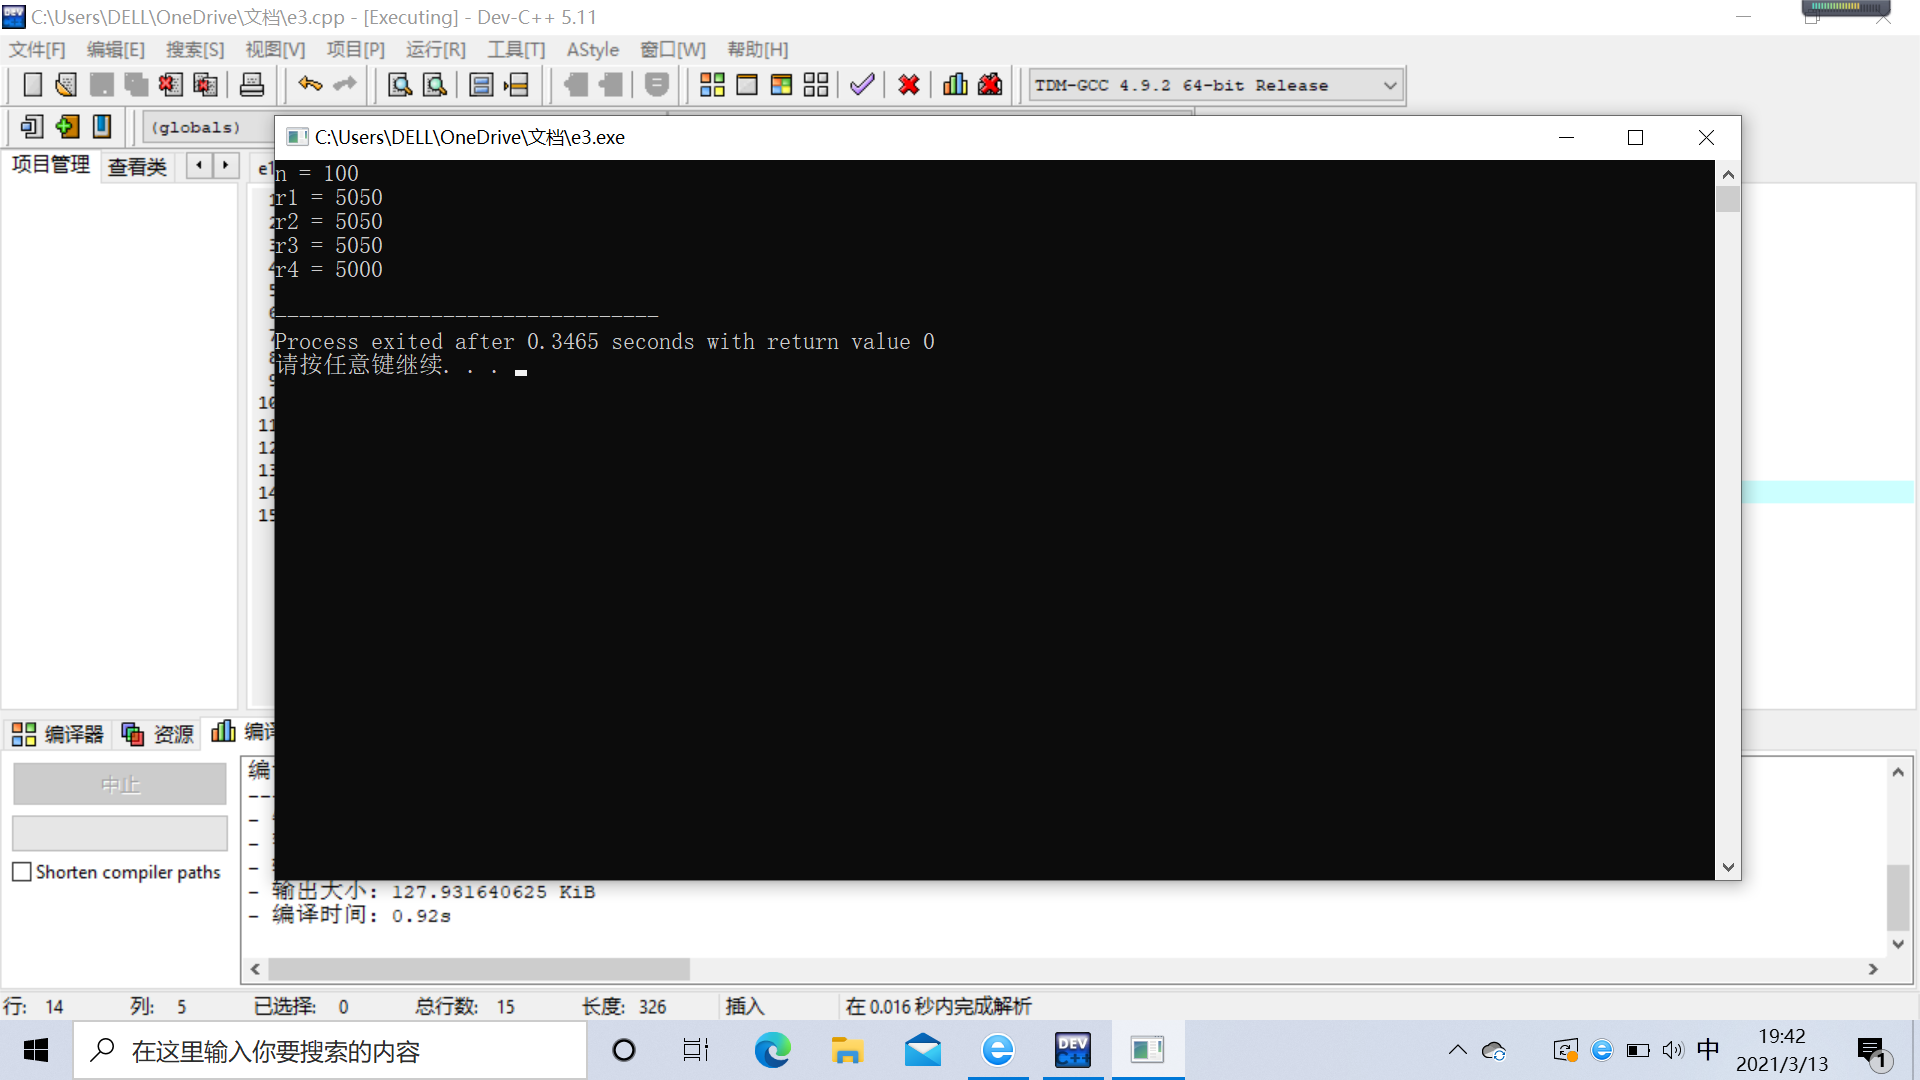Click the New file toolbar icon
This screenshot has width=1920, height=1080.
(32, 85)
